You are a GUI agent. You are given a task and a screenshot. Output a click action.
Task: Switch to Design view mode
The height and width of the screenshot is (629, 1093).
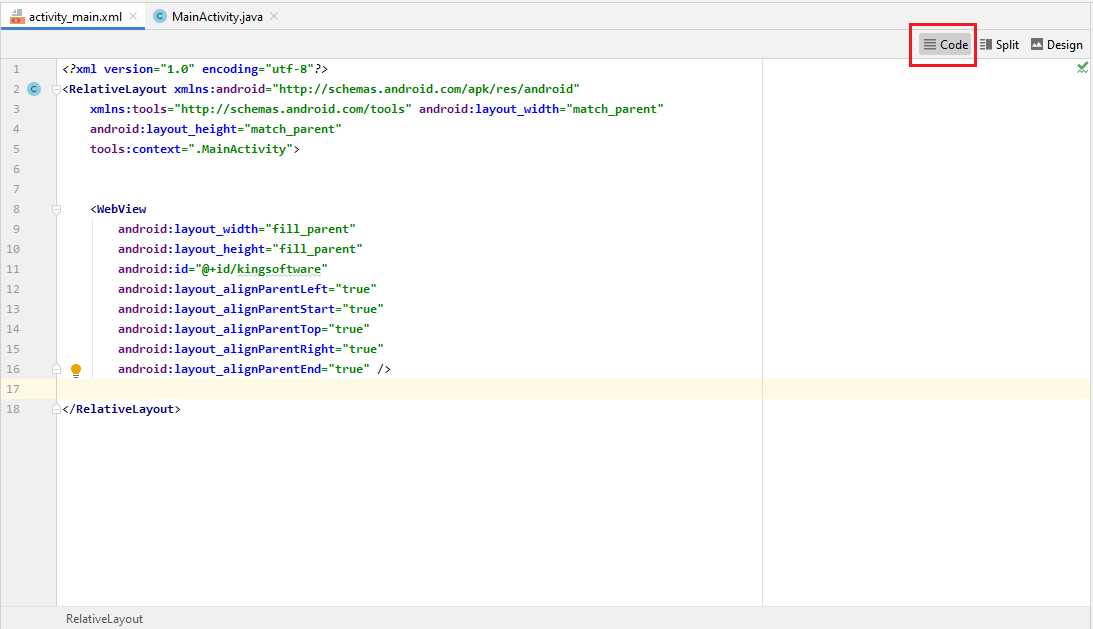click(x=1056, y=45)
